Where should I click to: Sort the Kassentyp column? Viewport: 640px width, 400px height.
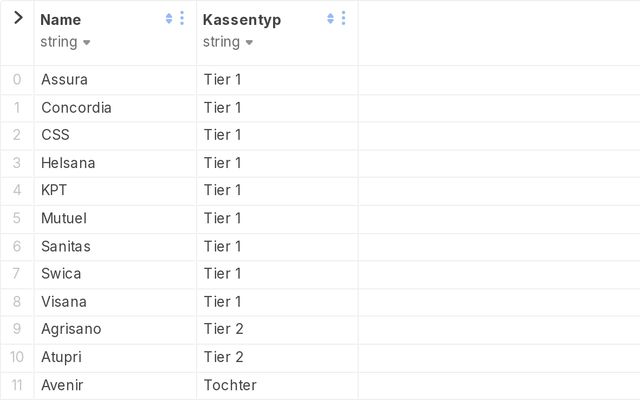tap(331, 19)
